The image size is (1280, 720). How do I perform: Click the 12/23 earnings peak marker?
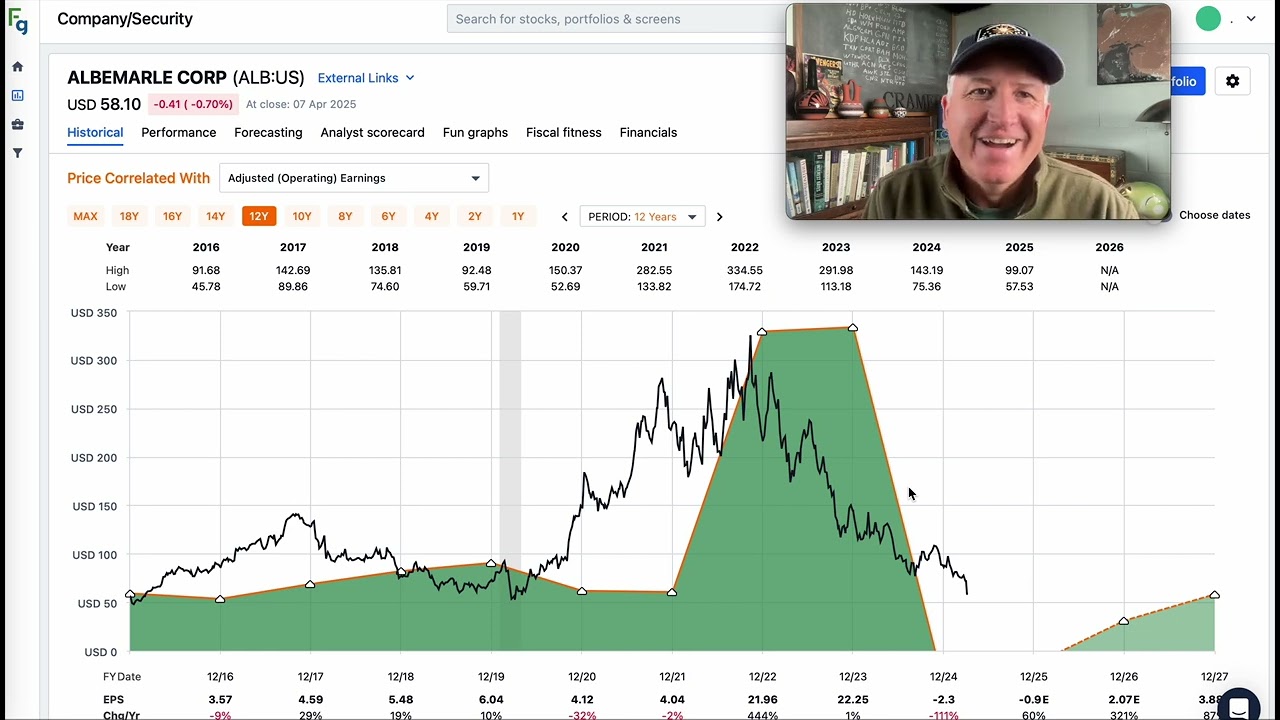(852, 327)
